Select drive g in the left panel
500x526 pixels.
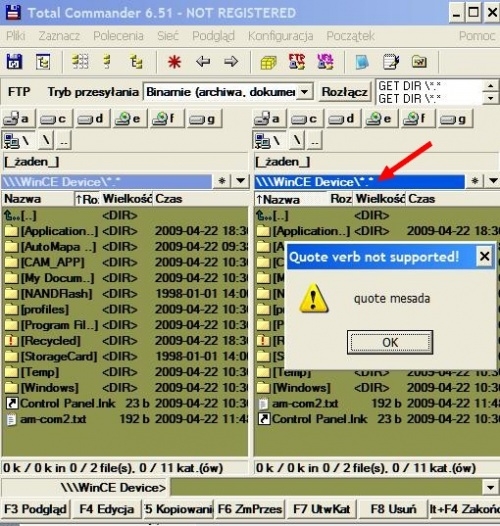(203, 119)
